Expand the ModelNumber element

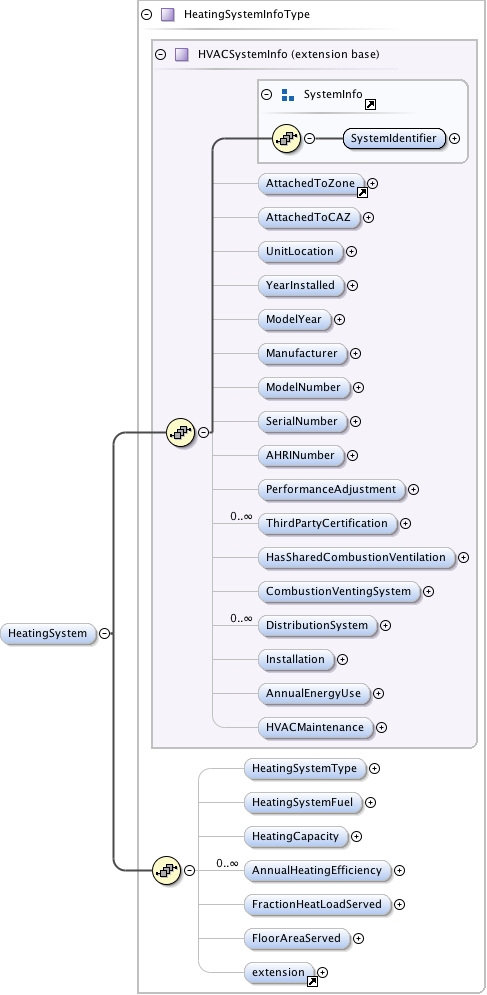[358, 387]
